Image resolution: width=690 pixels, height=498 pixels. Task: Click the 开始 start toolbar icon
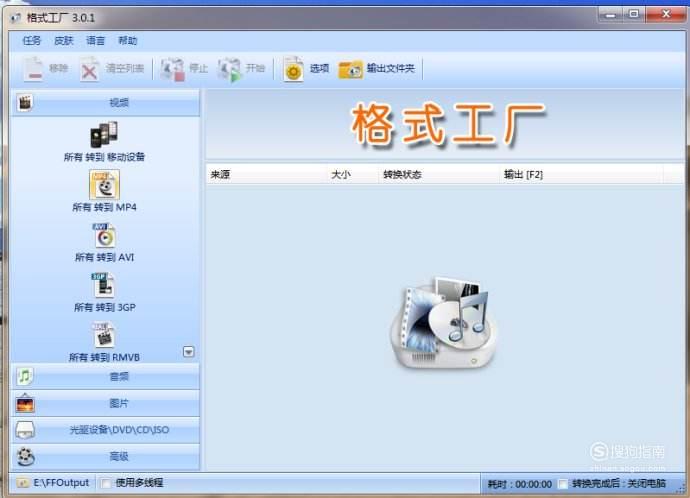(229, 70)
